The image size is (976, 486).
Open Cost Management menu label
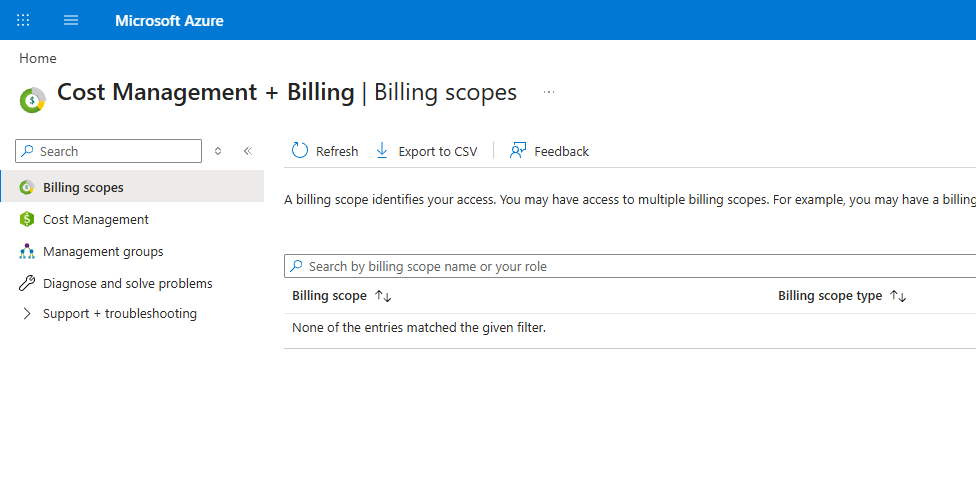click(x=96, y=220)
